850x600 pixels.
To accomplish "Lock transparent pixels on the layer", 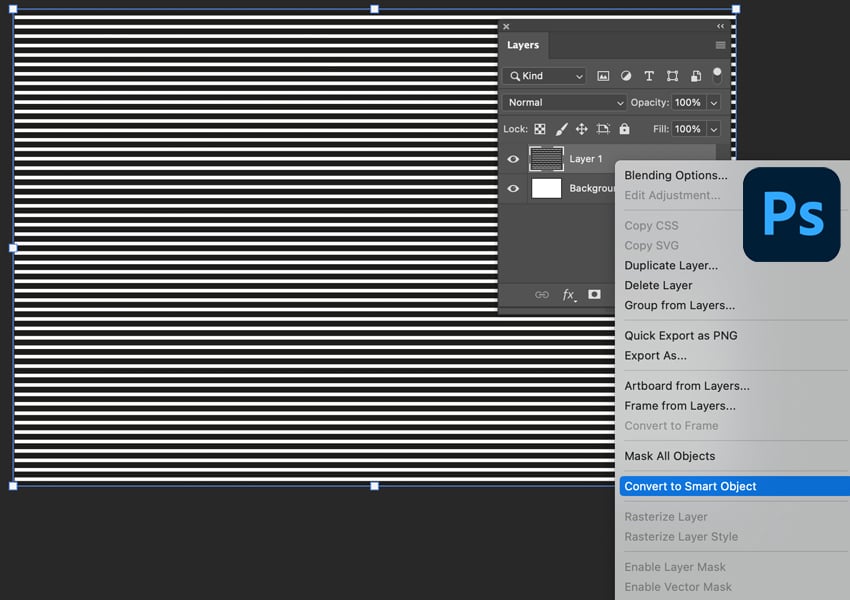I will (x=540, y=129).
